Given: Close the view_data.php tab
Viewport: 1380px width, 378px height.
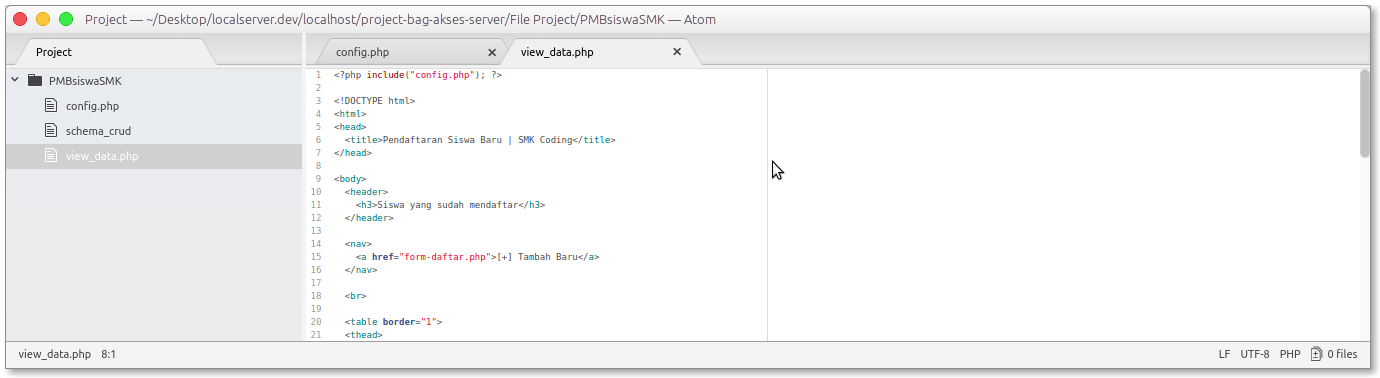Looking at the screenshot, I should tap(677, 52).
